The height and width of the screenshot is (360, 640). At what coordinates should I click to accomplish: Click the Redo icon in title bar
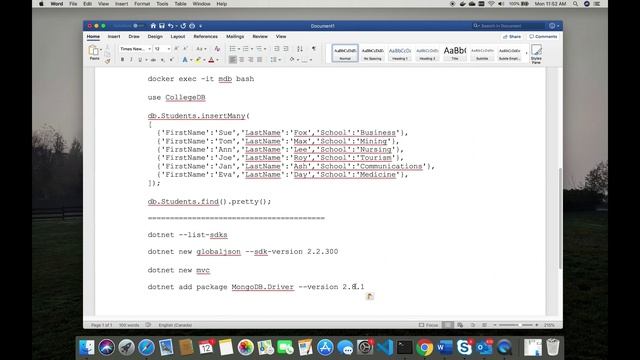tap(183, 26)
